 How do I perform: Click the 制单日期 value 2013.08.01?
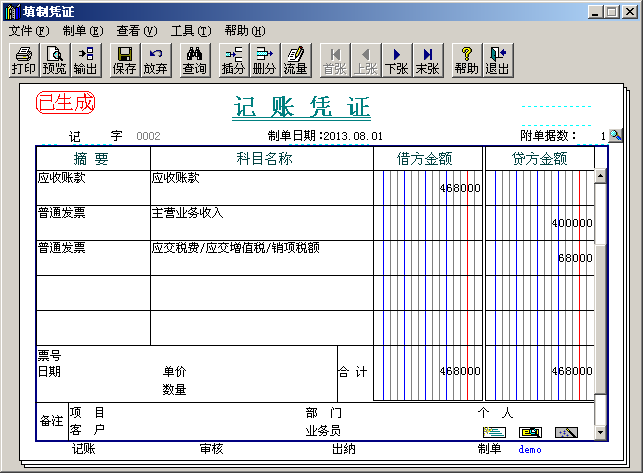pos(353,136)
